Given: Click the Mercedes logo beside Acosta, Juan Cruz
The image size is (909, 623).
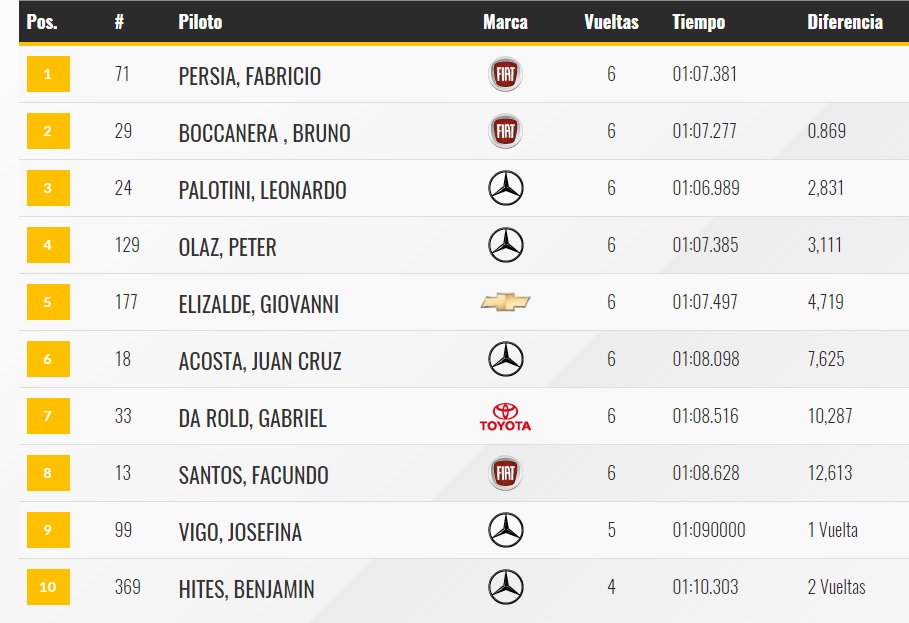Looking at the screenshot, I should pyautogui.click(x=506, y=359).
